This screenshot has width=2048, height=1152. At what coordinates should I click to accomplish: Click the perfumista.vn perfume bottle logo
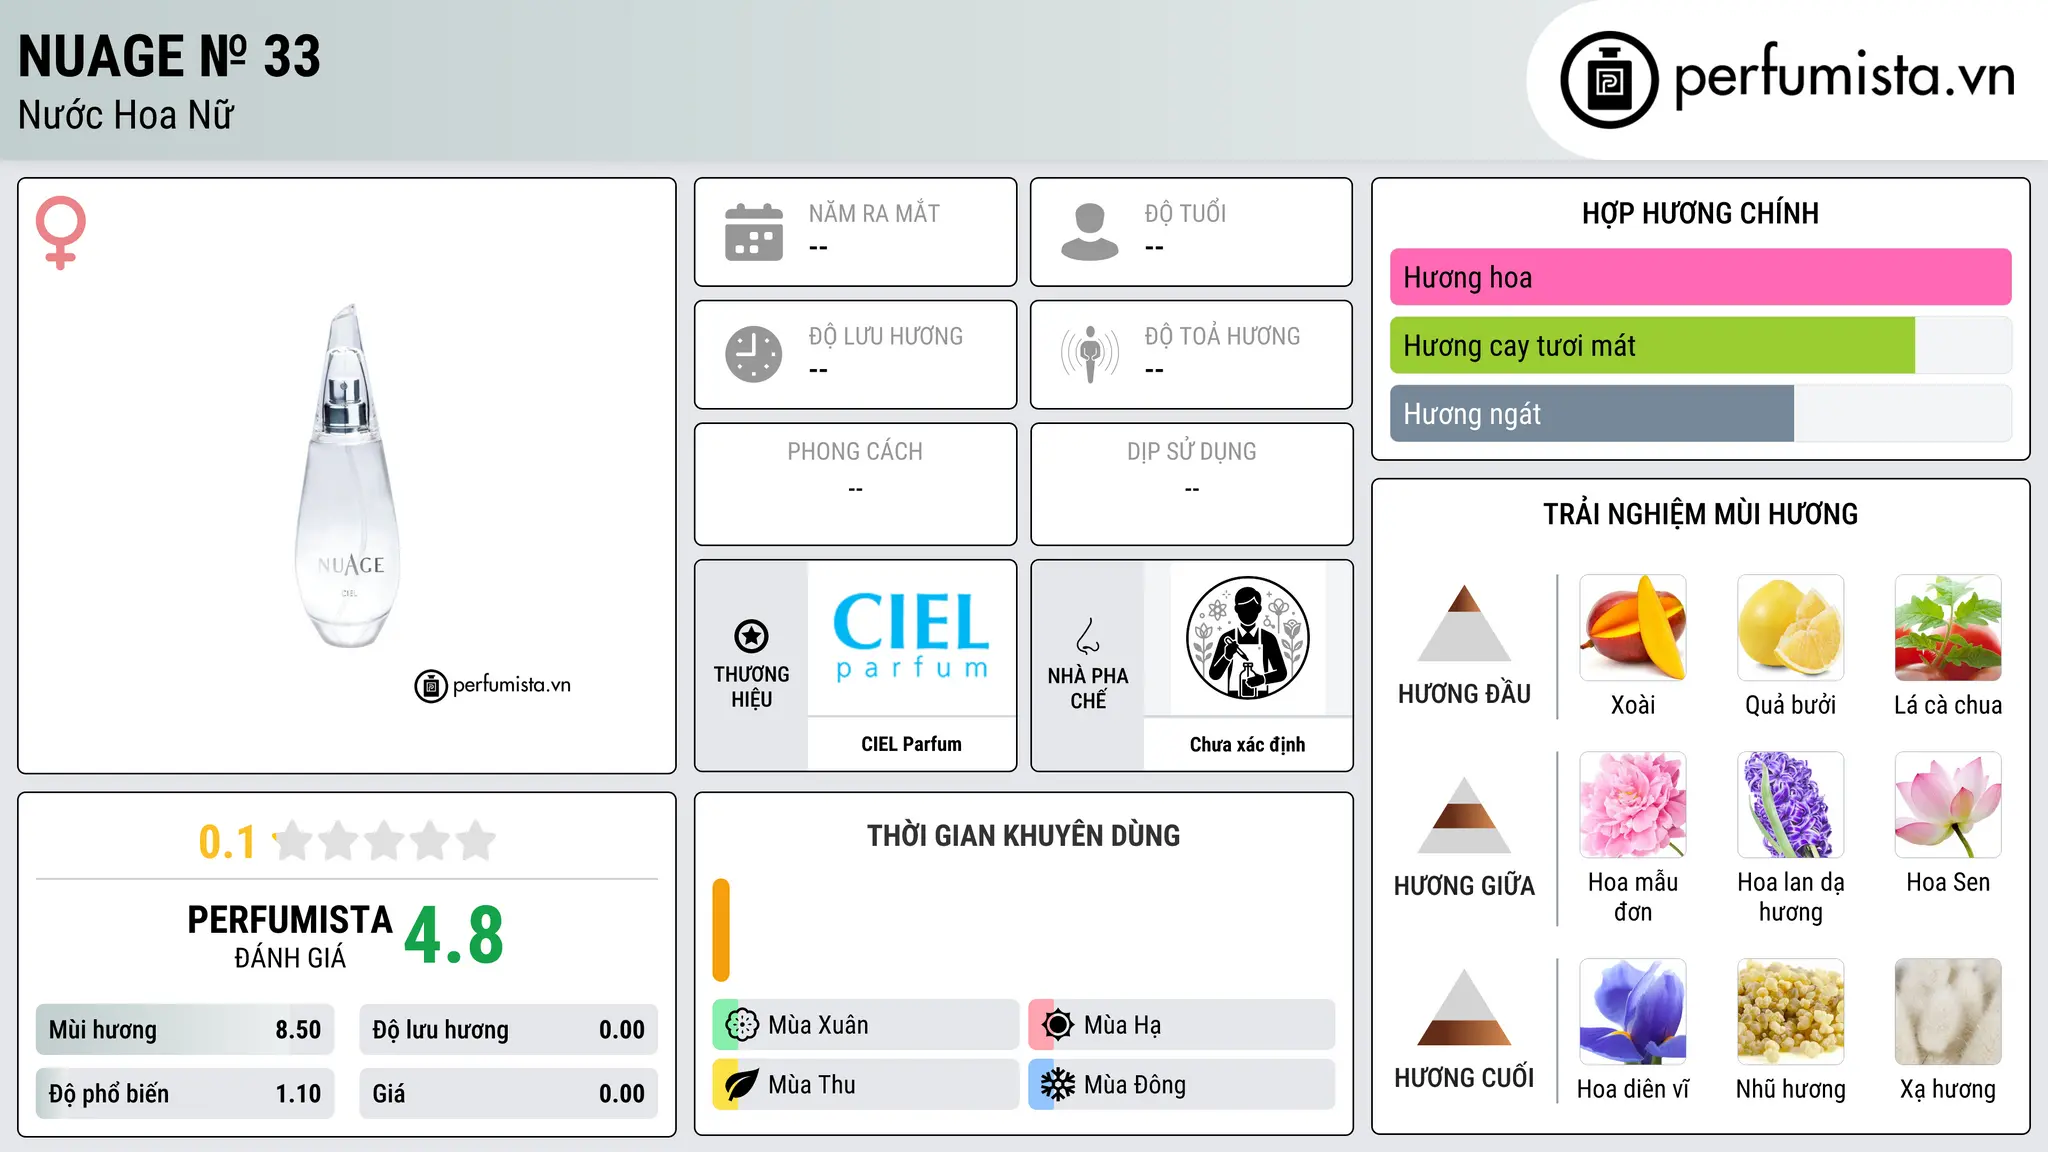(x=1609, y=80)
